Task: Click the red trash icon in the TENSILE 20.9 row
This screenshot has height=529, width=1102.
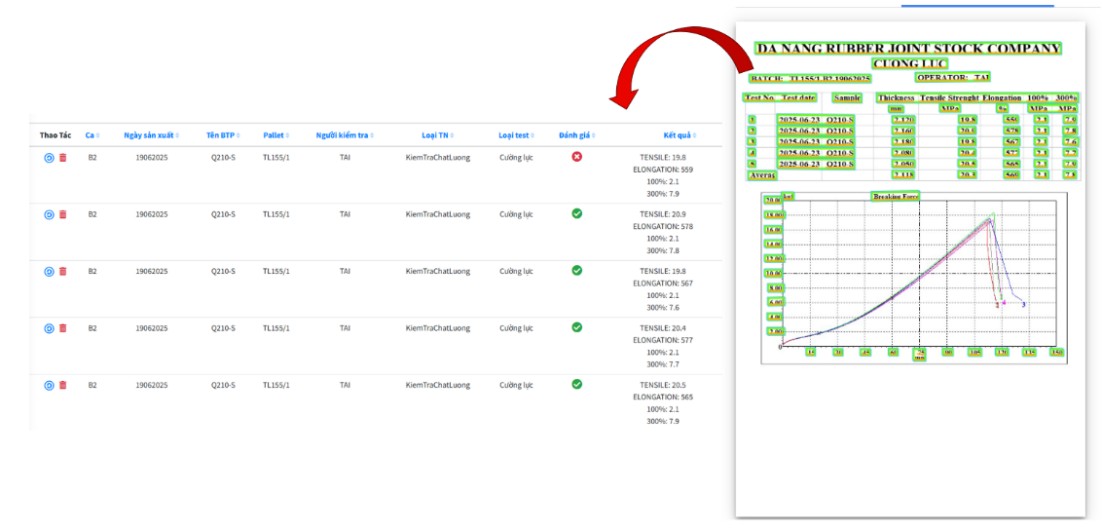Action: [63, 215]
